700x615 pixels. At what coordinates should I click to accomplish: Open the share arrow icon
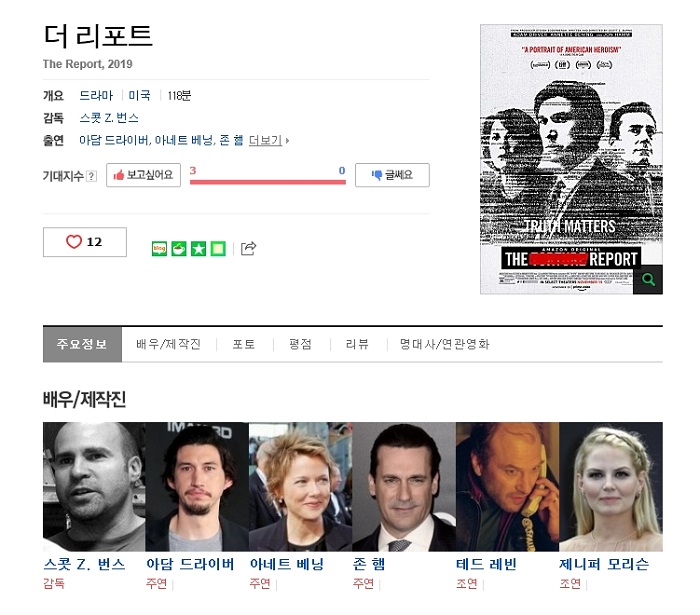pyautogui.click(x=249, y=248)
